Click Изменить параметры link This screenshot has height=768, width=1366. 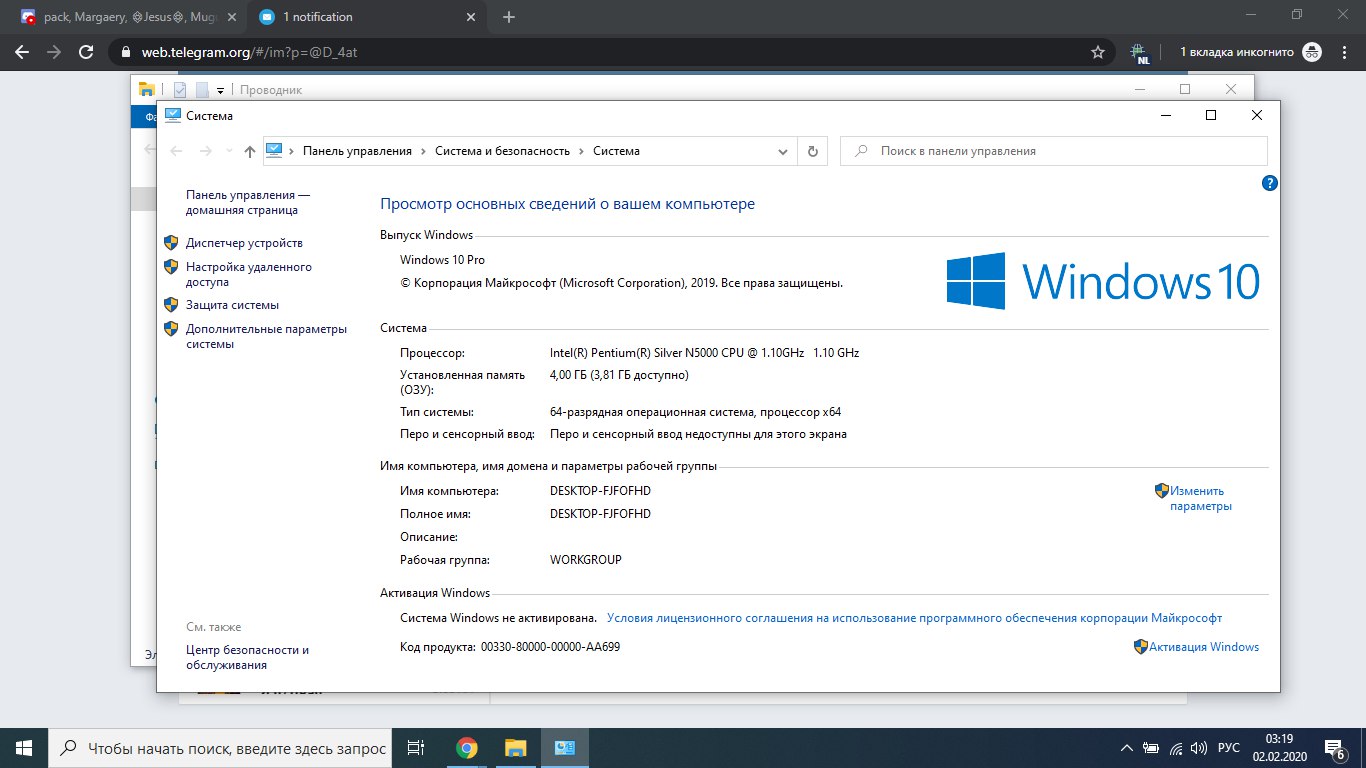click(x=1200, y=498)
